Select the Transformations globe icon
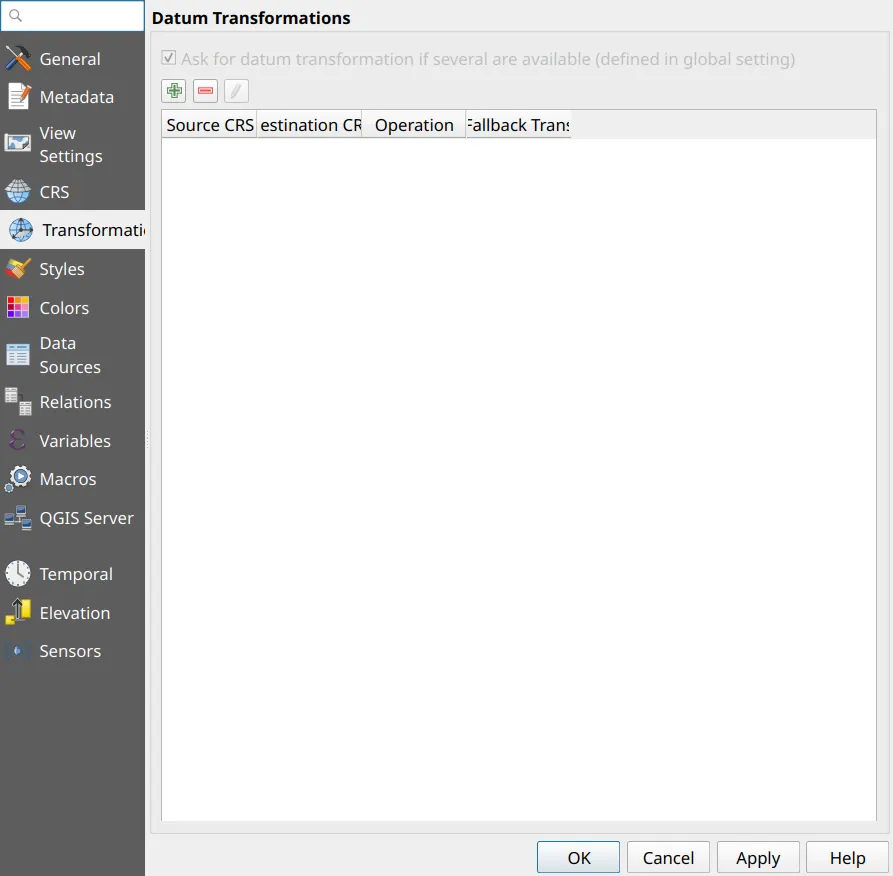 pos(21,230)
